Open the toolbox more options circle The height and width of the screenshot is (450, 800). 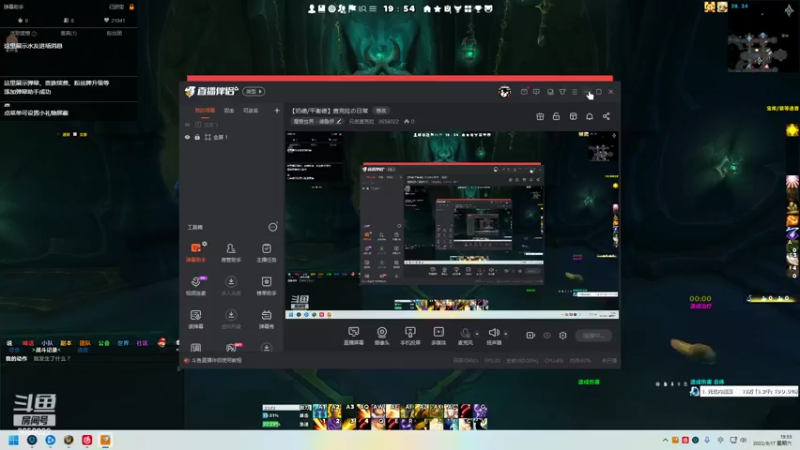tap(273, 227)
